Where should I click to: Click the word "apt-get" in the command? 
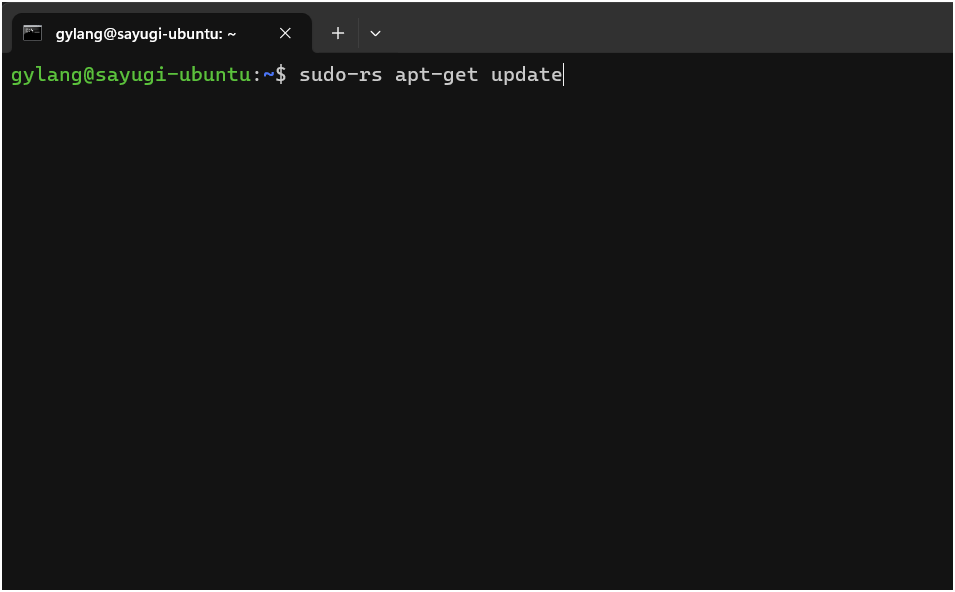tap(437, 75)
